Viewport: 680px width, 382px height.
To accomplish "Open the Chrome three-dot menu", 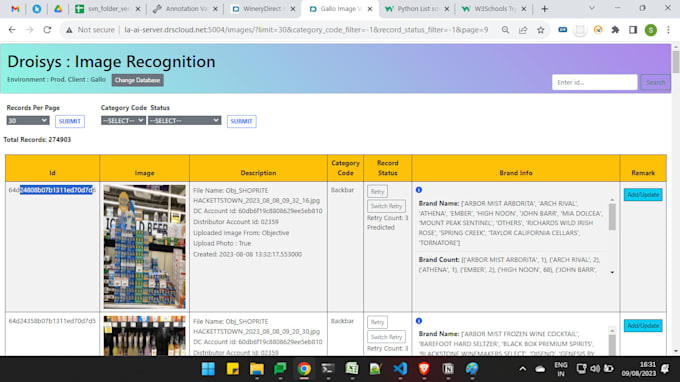I will point(668,30).
